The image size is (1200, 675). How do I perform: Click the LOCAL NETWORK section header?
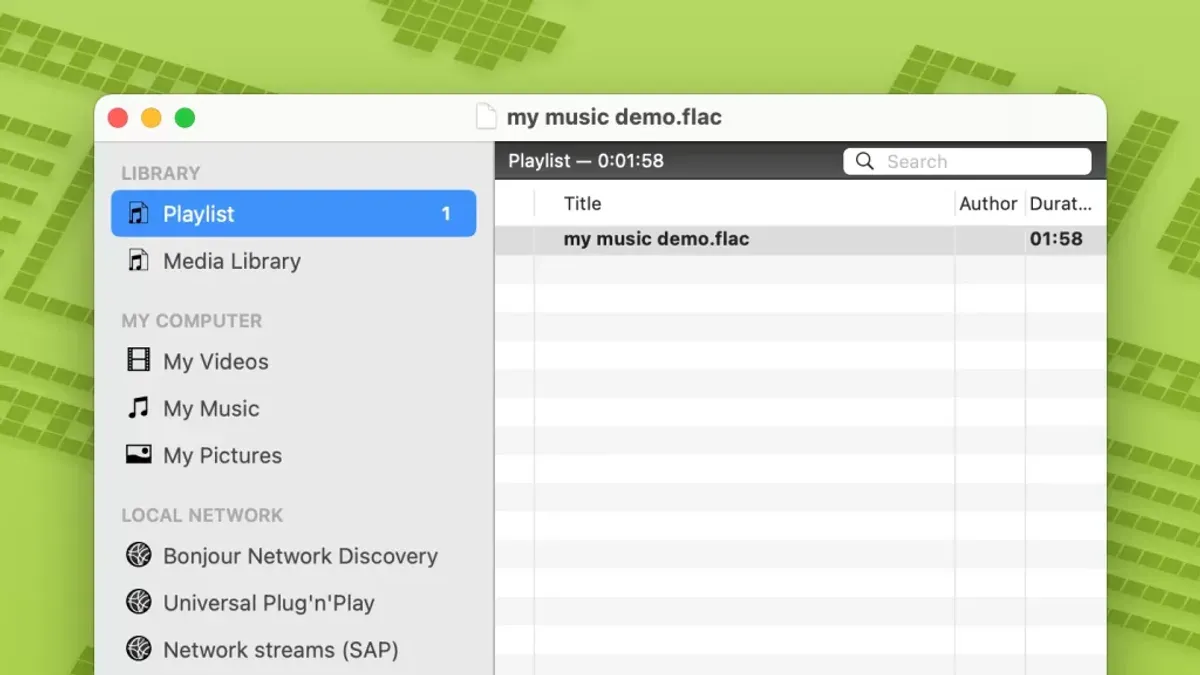(x=202, y=515)
